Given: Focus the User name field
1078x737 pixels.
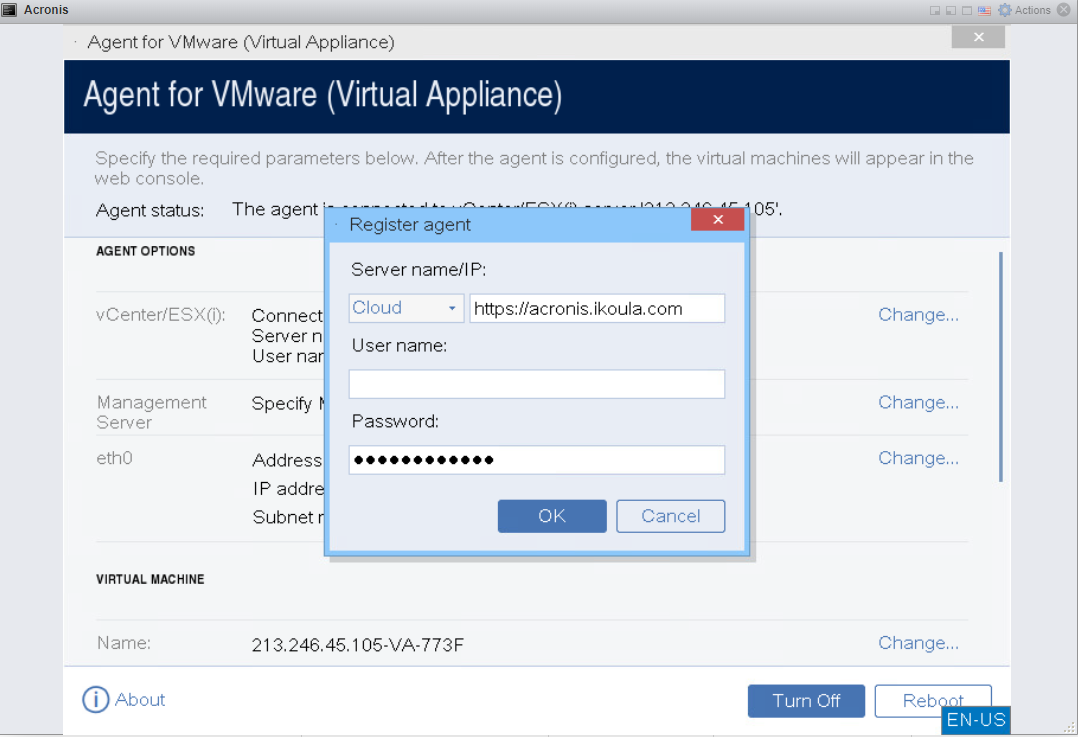Looking at the screenshot, I should pos(536,384).
